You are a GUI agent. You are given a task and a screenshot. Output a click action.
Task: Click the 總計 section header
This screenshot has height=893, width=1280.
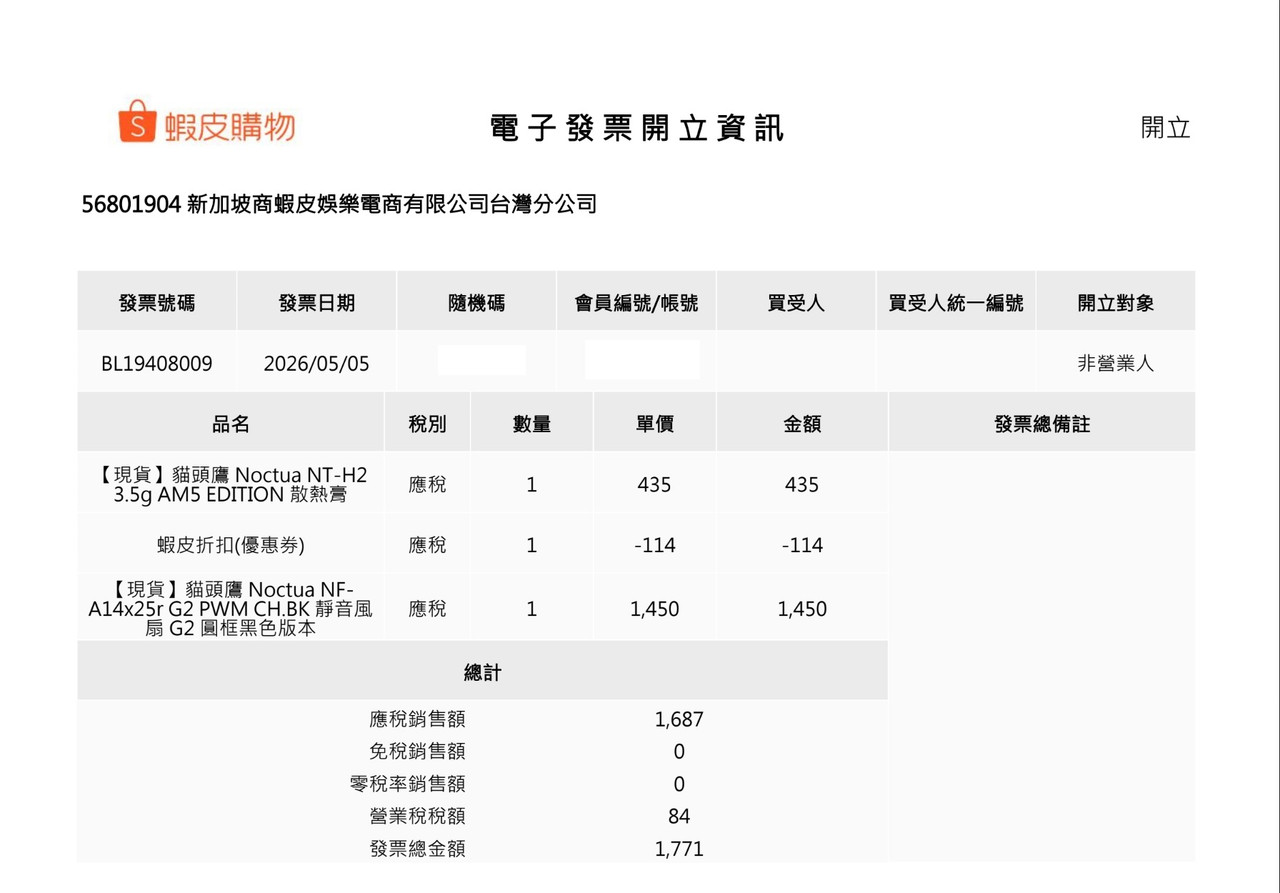coord(482,673)
